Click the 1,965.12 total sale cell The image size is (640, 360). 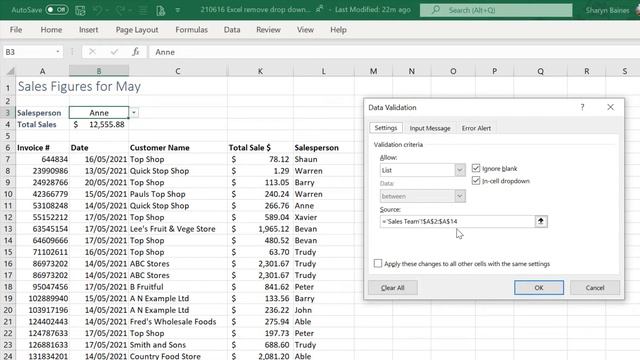tap(260, 229)
